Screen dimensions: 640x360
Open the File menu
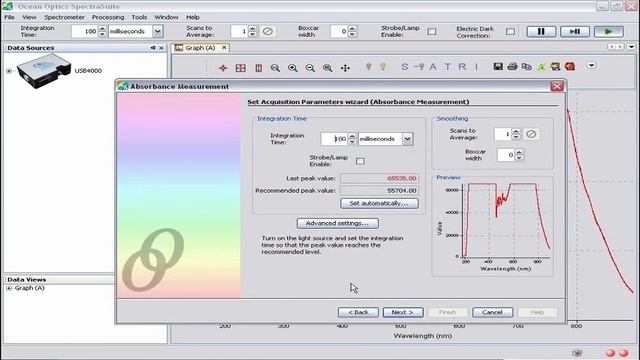coord(9,17)
